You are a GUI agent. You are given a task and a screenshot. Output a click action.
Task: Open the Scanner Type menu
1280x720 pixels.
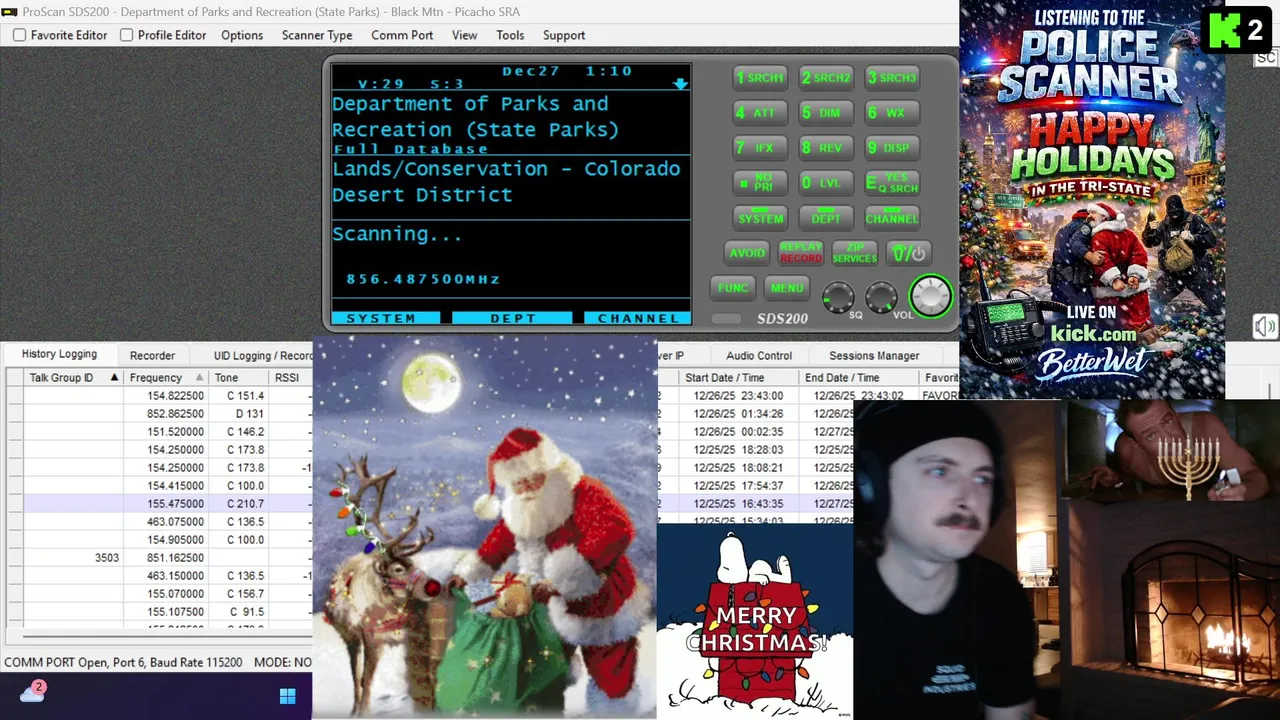(317, 35)
